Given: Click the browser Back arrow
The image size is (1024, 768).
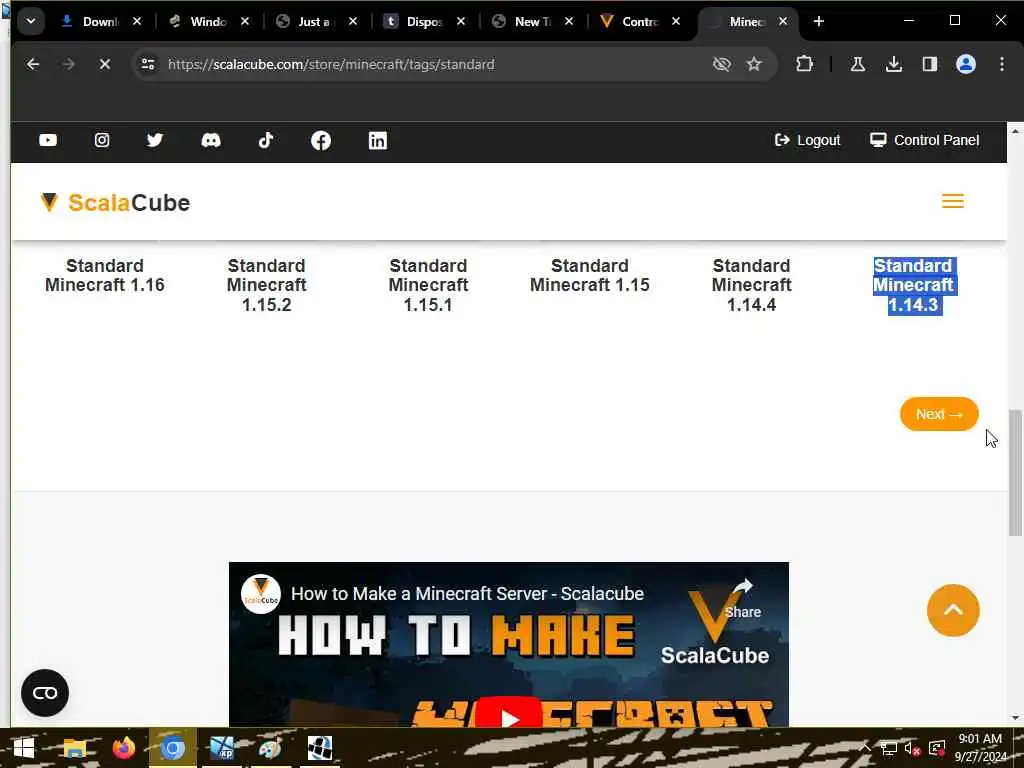Looking at the screenshot, I should pyautogui.click(x=33, y=64).
